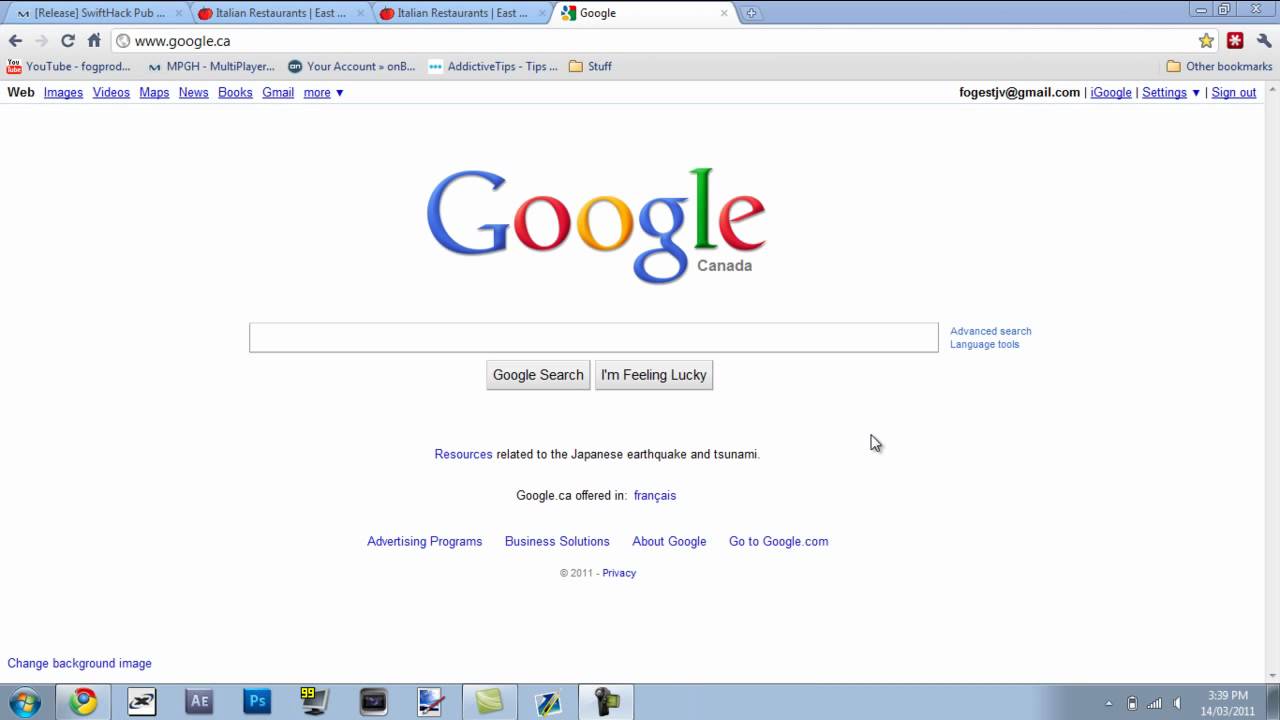This screenshot has width=1280, height=720.
Task: Click Change background image link
Action: point(80,663)
